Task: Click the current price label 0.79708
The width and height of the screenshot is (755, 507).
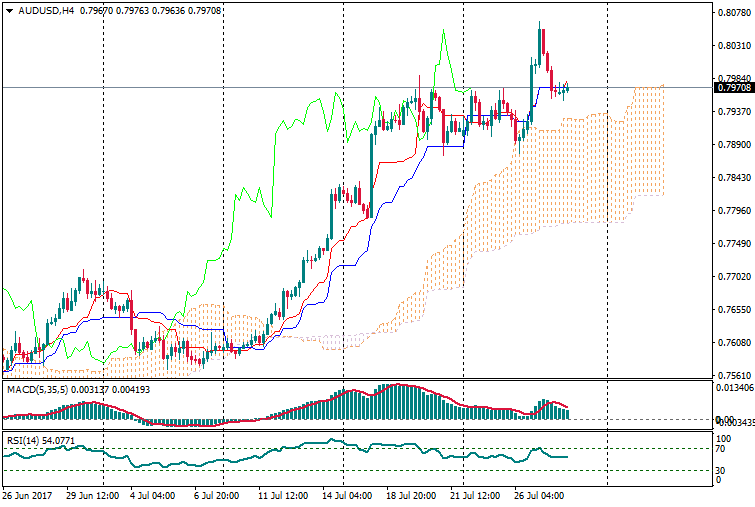Action: pyautogui.click(x=732, y=88)
